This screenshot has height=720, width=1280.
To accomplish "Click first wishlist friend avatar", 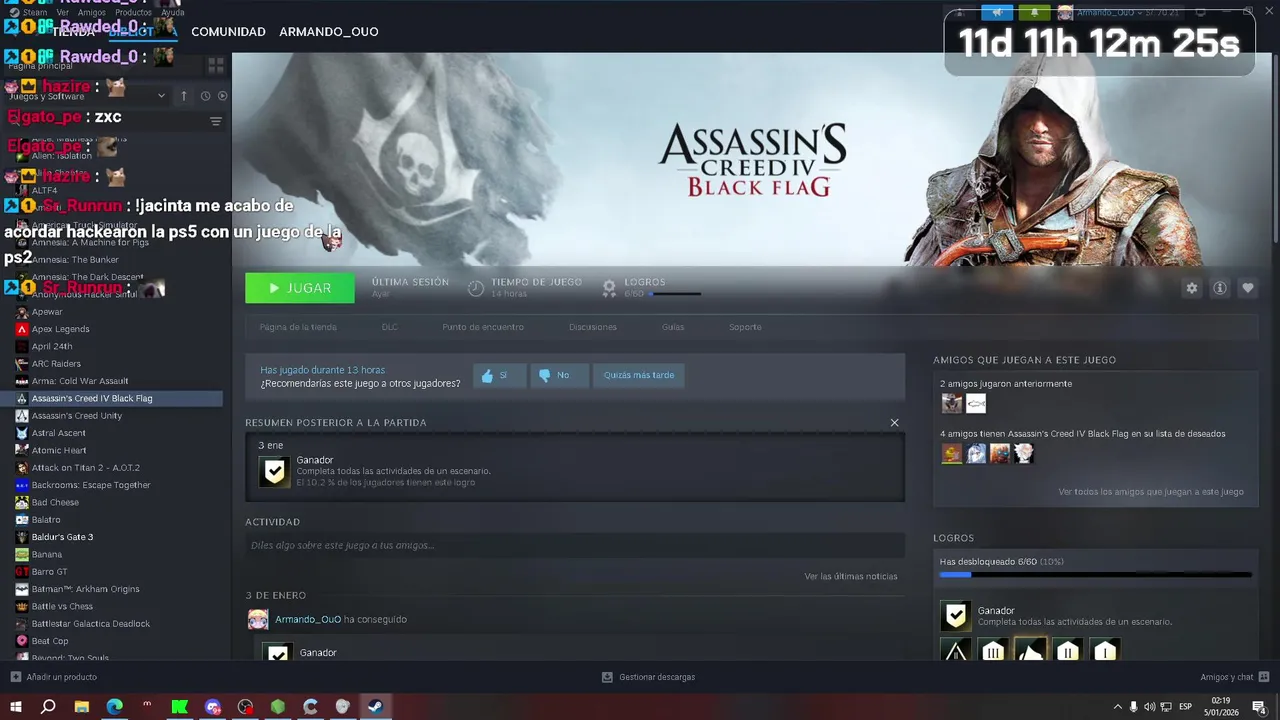I will [x=952, y=454].
